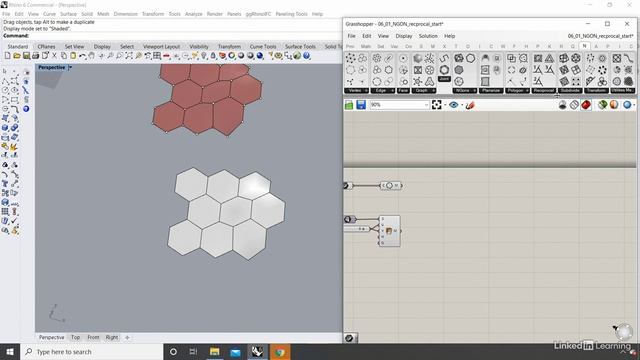Open the Windows Start menu

tap(10, 352)
